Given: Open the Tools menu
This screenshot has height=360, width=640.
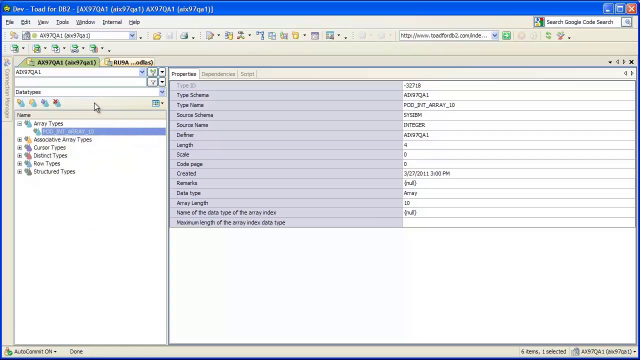Looking at the screenshot, I should [x=62, y=22].
